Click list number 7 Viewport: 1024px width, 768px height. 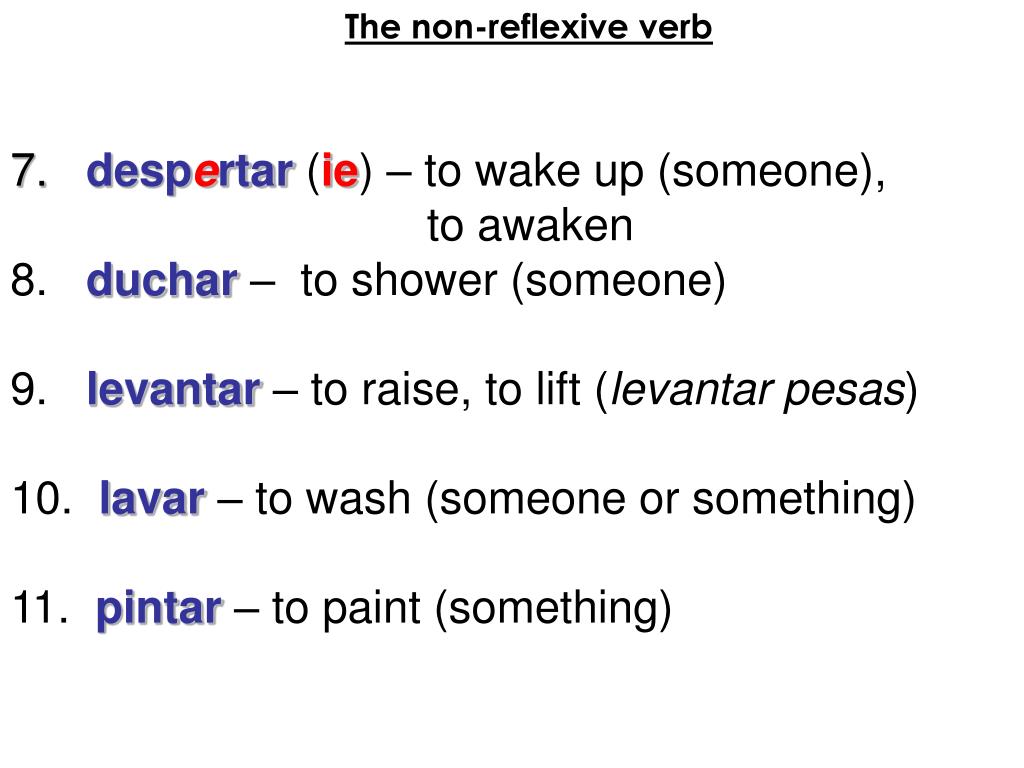pyautogui.click(x=29, y=171)
